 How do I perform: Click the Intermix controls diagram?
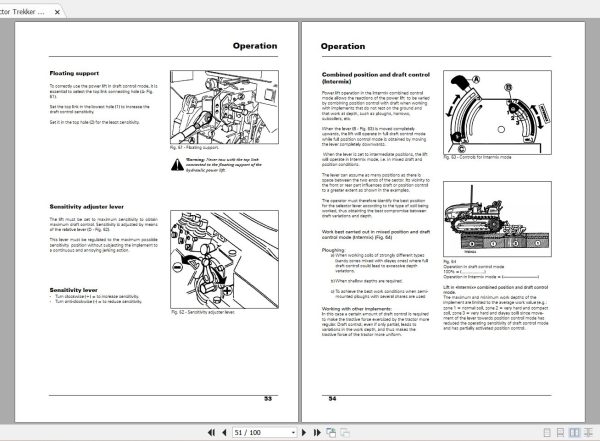point(497,113)
